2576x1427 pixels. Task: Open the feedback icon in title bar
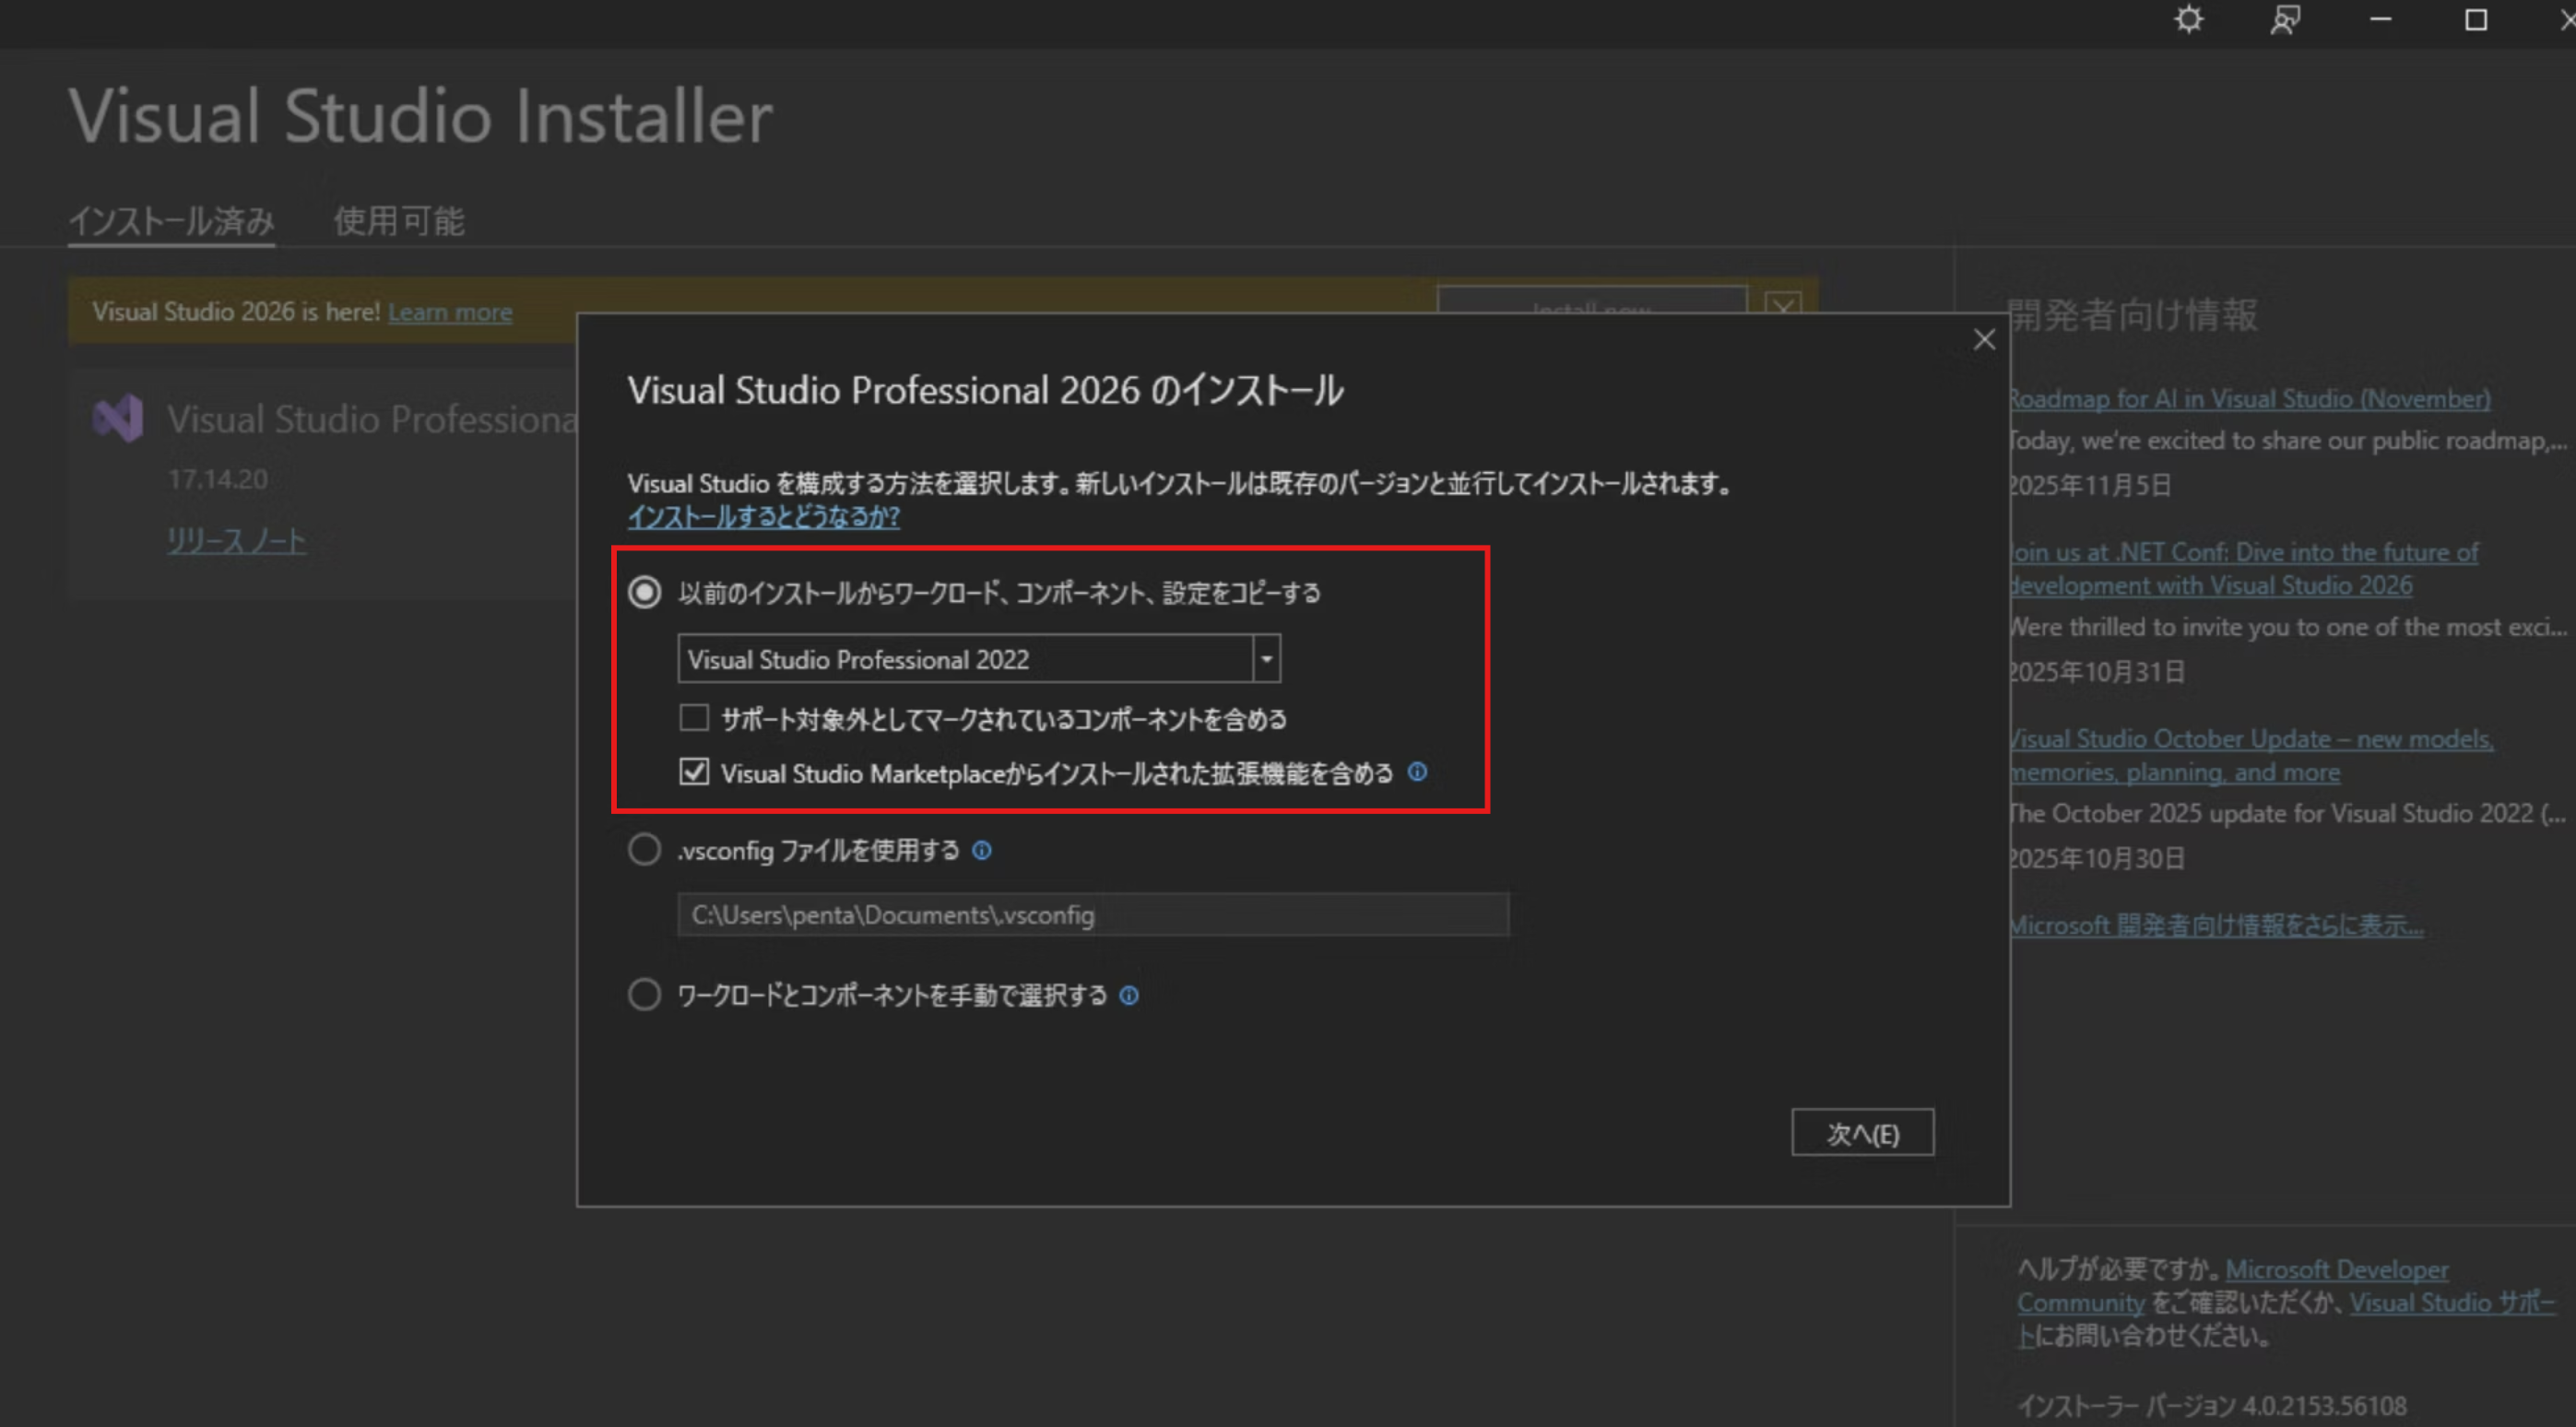pos(2285,20)
